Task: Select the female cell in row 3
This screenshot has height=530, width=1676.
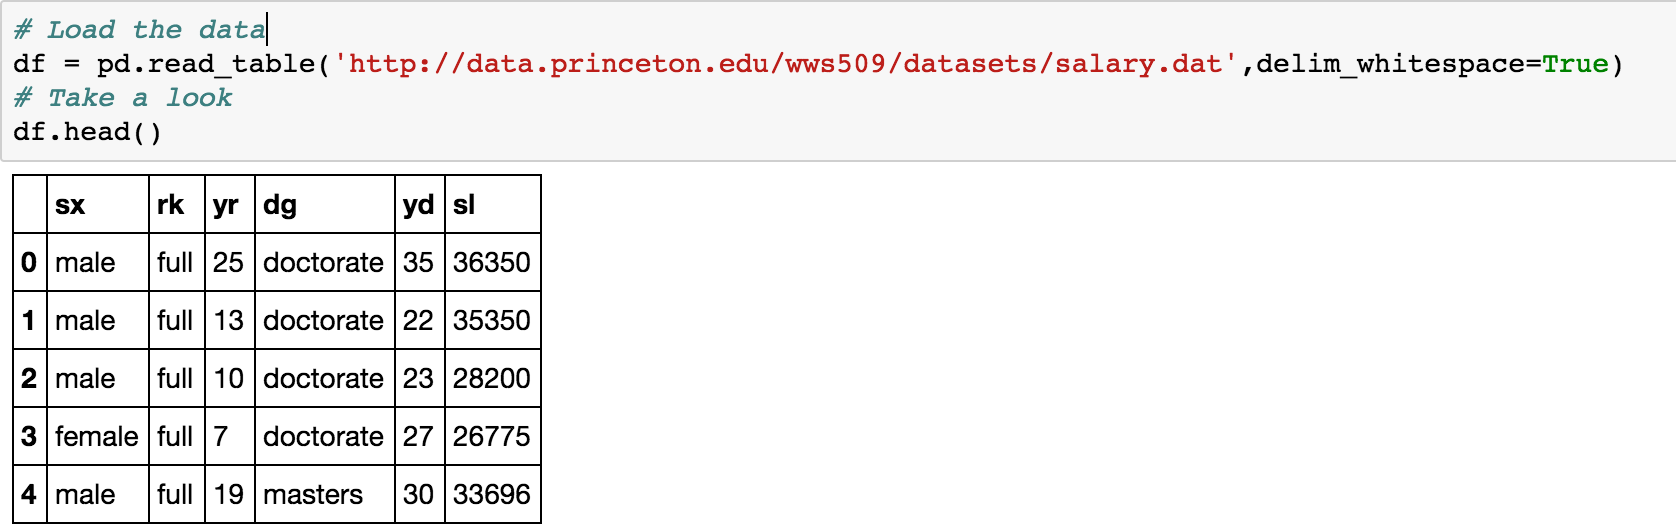Action: pos(96,437)
